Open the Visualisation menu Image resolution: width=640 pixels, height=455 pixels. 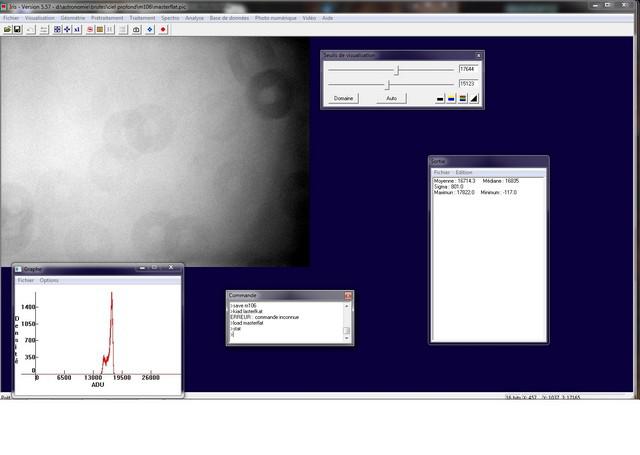pos(40,18)
